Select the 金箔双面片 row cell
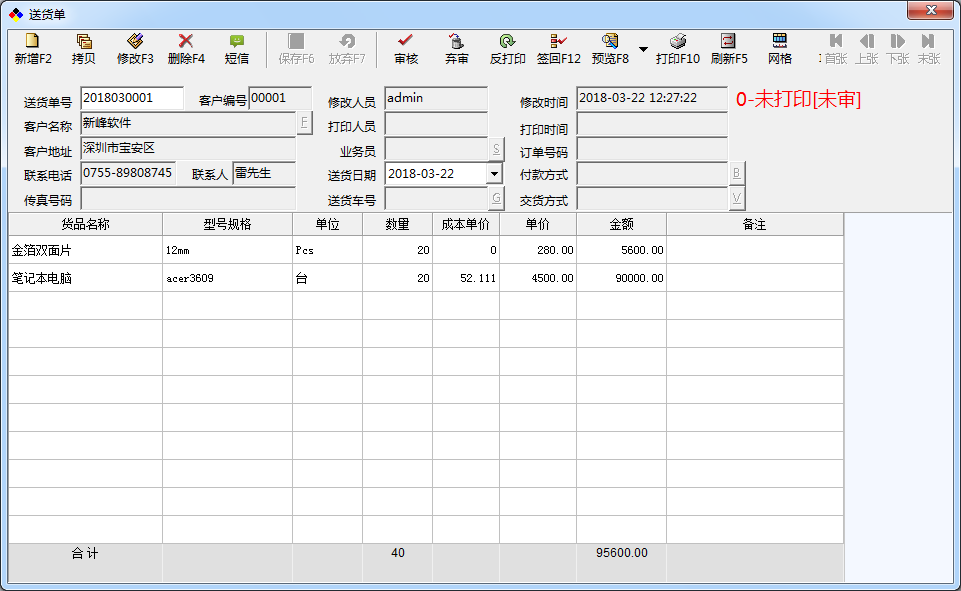Image resolution: width=961 pixels, height=591 pixels. pyautogui.click(x=85, y=250)
